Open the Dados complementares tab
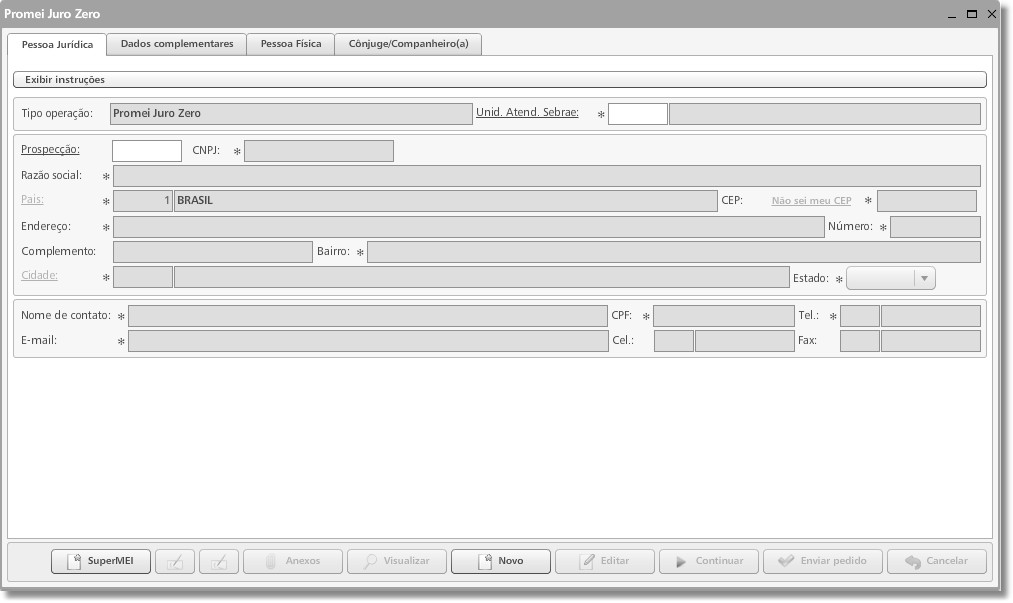The height and width of the screenshot is (603, 1013). (177, 44)
